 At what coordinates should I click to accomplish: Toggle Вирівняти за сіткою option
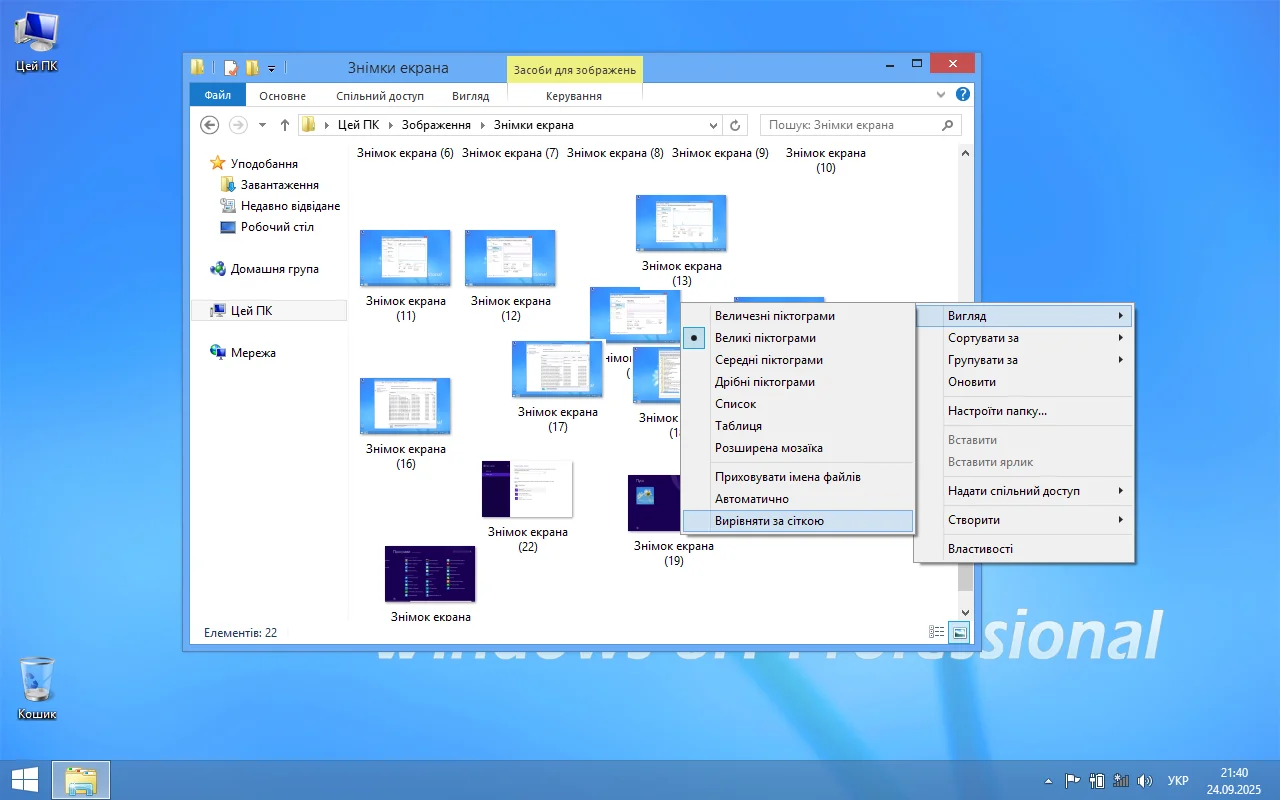[769, 521]
